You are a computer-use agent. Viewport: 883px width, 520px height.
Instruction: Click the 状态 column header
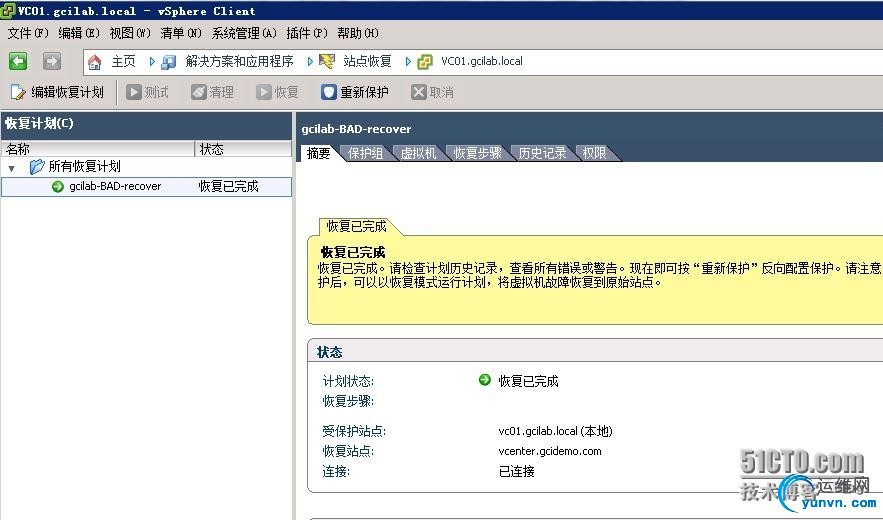pyautogui.click(x=243, y=149)
